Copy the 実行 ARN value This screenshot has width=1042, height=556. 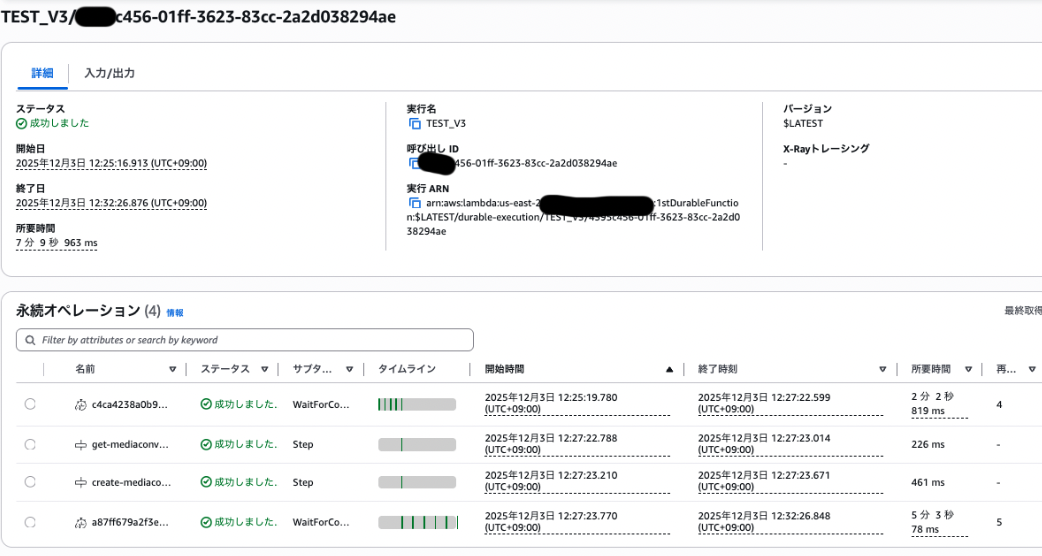414,203
